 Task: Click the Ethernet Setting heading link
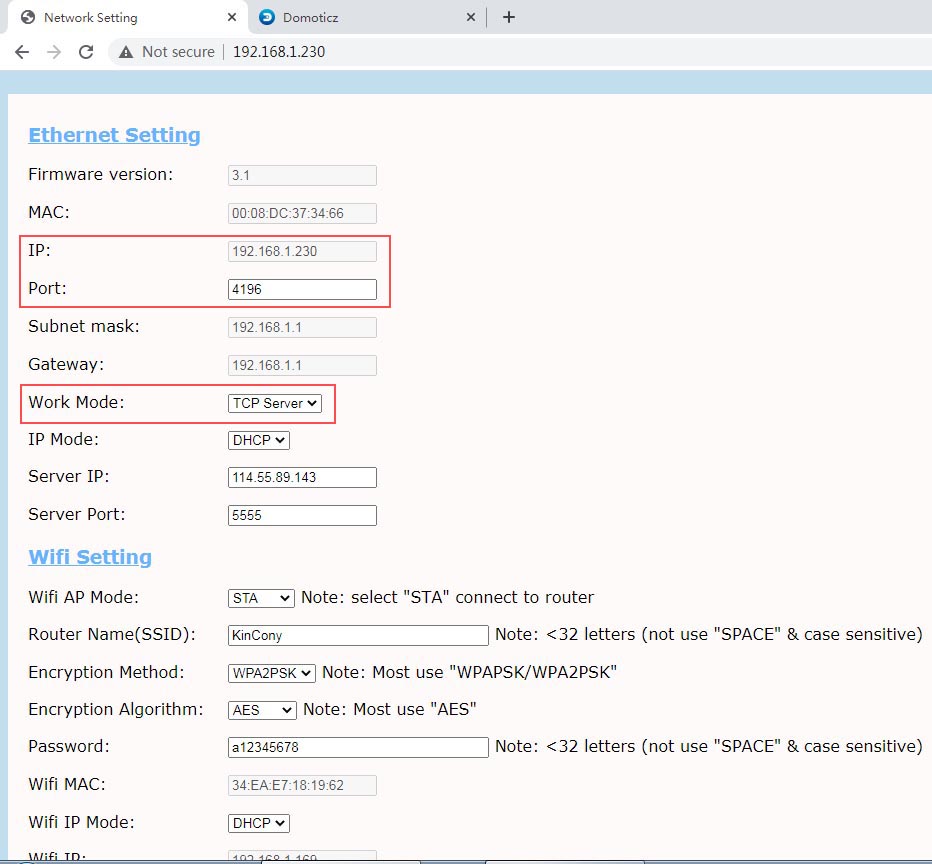click(x=114, y=136)
